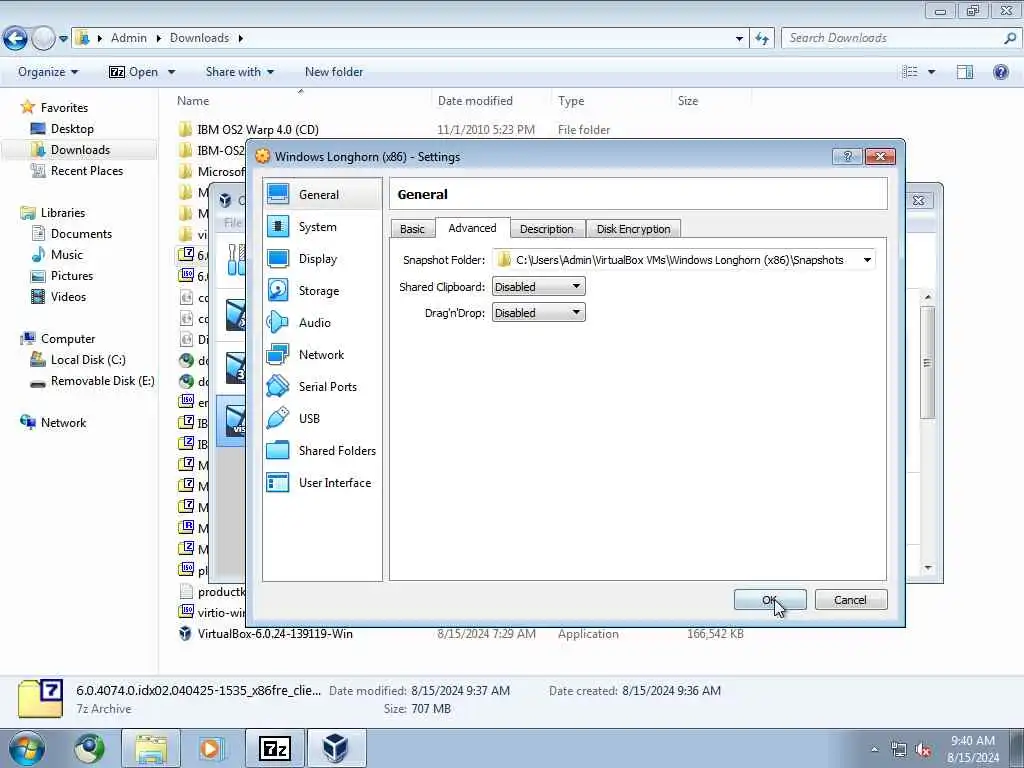Click the Explorer help icon

[x=1000, y=72]
